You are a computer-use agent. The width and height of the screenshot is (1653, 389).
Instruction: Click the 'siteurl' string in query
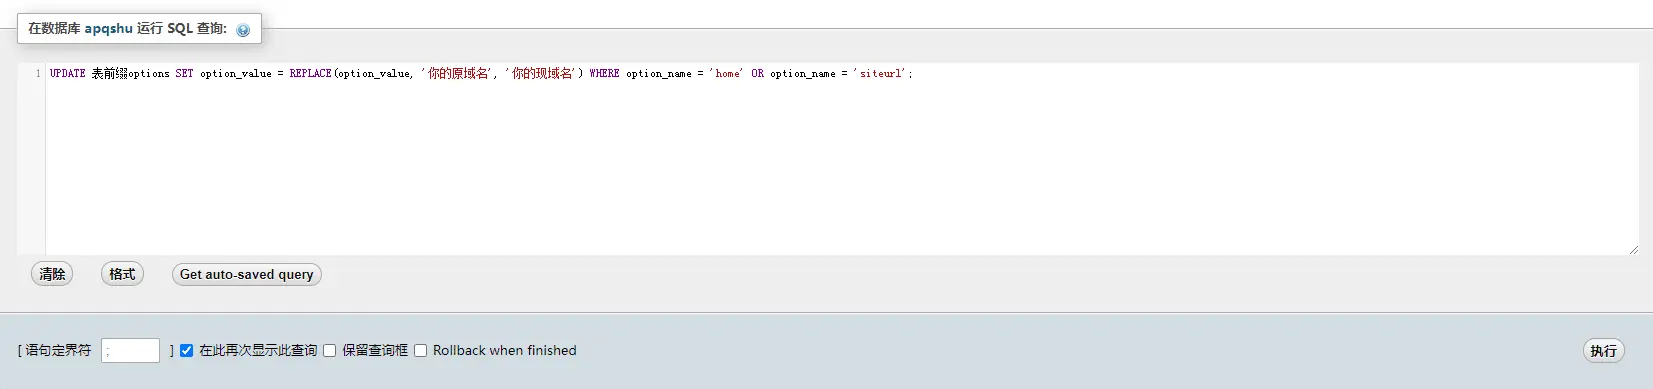coord(880,73)
